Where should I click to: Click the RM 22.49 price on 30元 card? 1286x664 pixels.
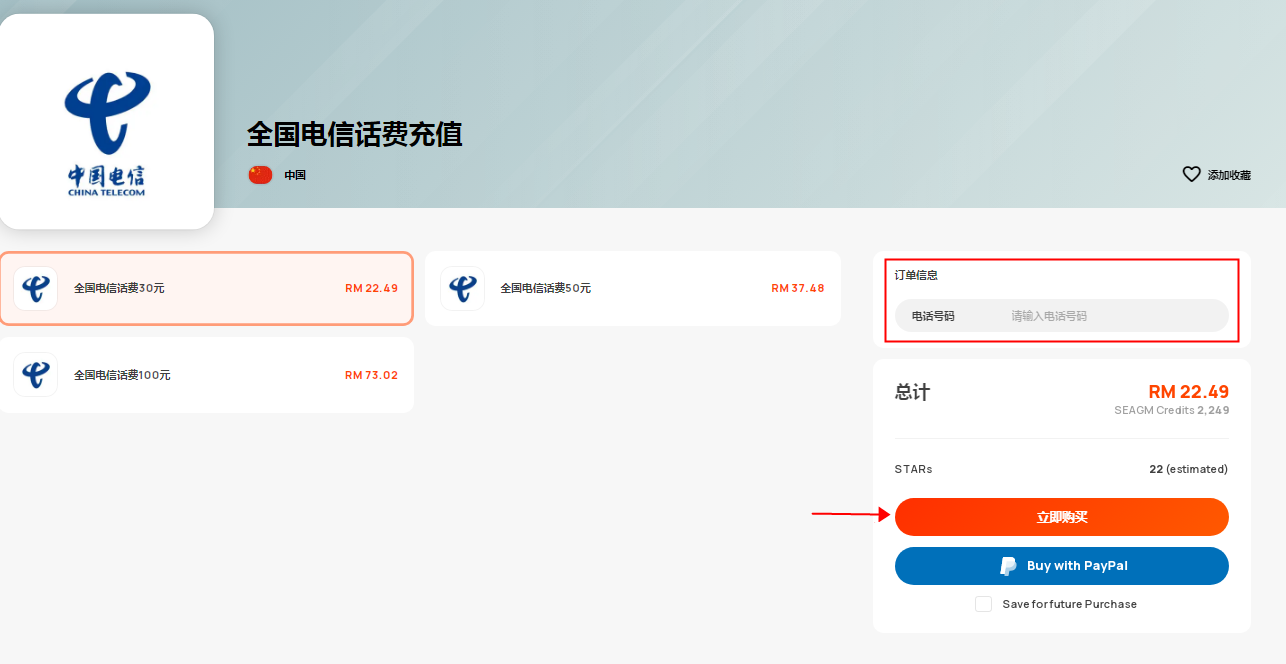pyautogui.click(x=372, y=288)
